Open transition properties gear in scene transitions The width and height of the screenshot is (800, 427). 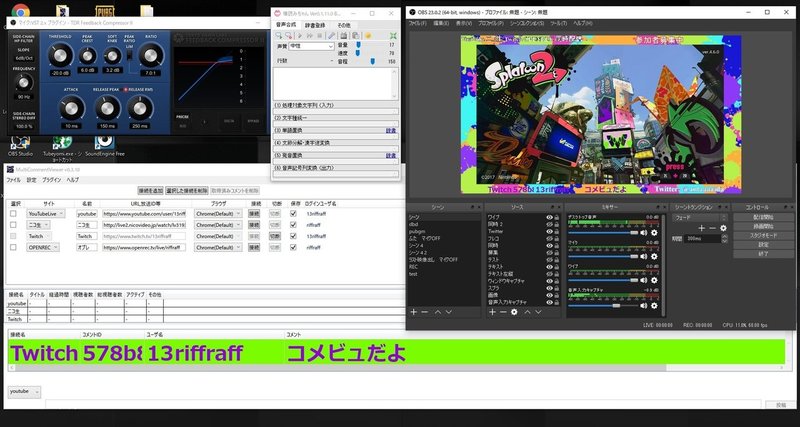(x=723, y=228)
